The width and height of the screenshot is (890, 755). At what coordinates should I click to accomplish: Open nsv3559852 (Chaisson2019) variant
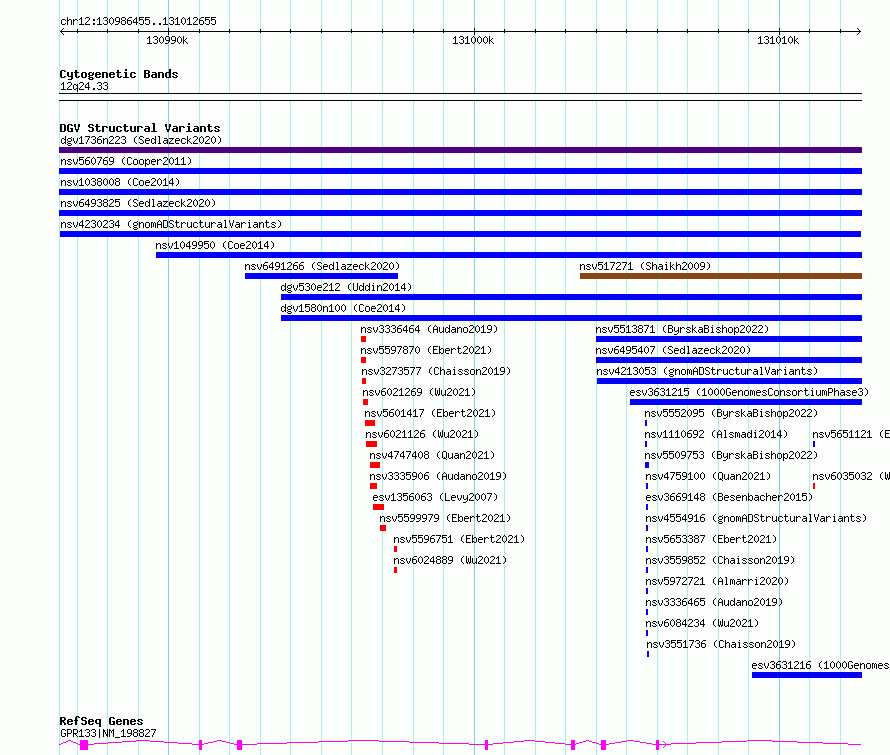click(x=720, y=560)
